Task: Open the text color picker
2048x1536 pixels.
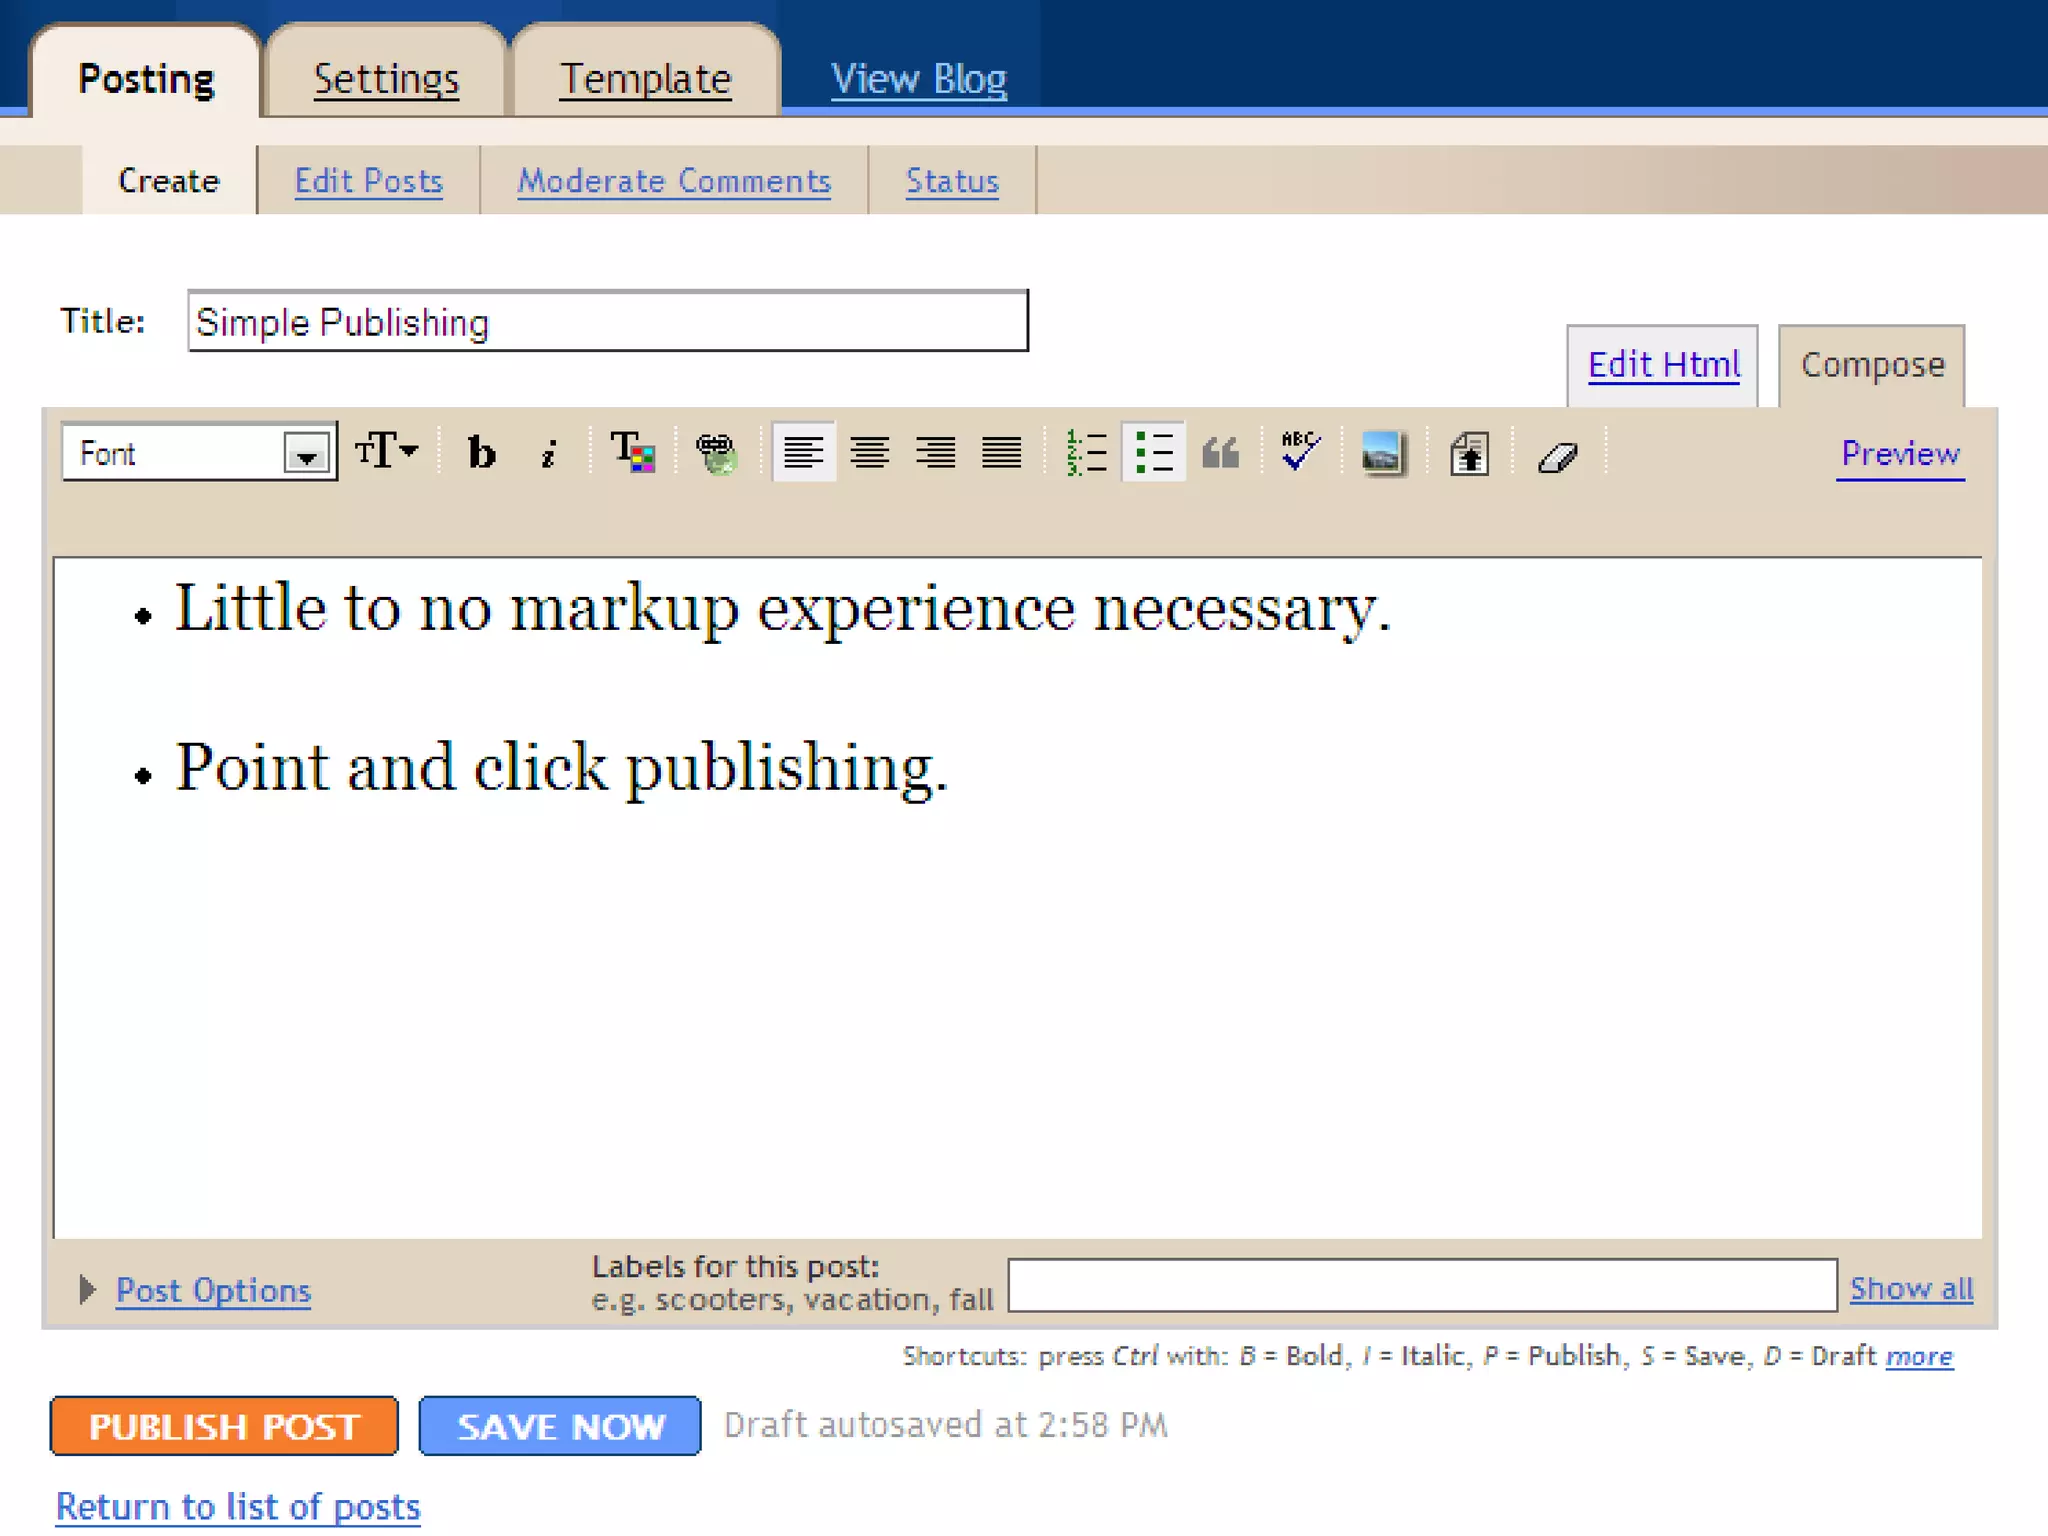Action: click(x=632, y=453)
